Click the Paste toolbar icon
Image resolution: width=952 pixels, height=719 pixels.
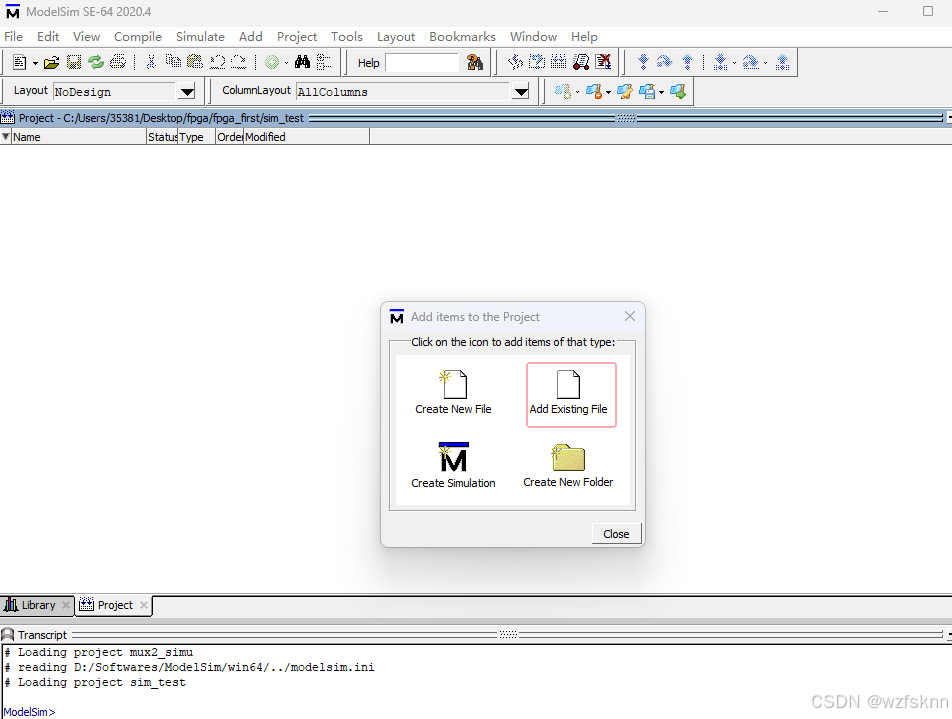[195, 62]
